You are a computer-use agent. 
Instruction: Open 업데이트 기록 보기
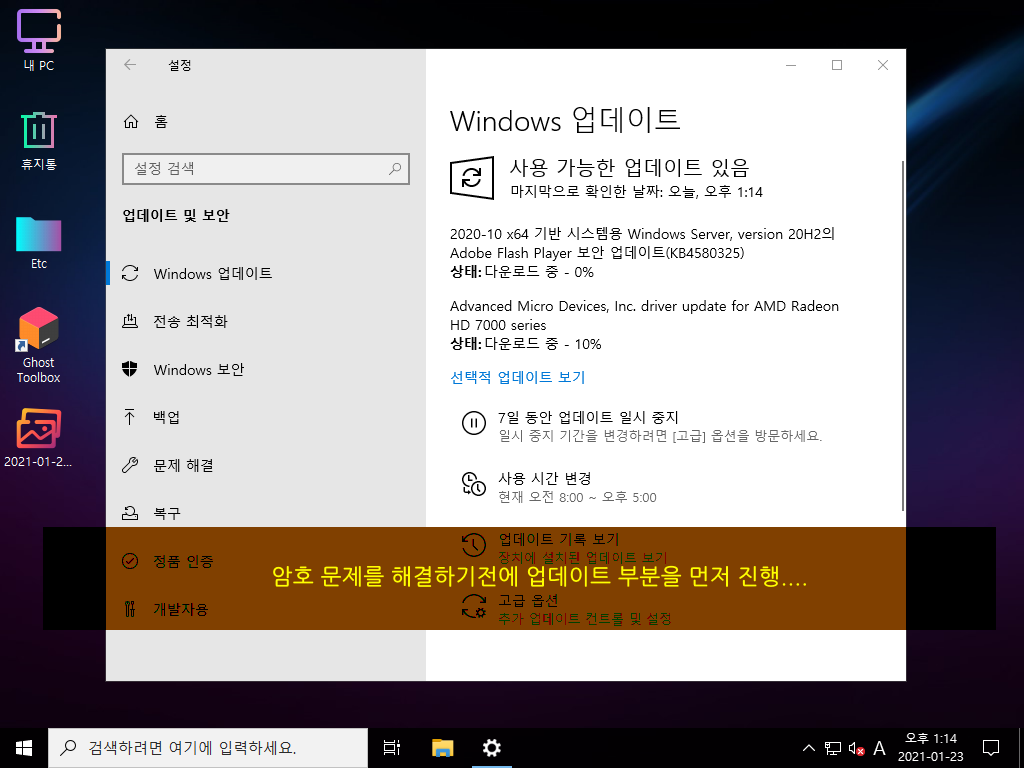pos(558,539)
